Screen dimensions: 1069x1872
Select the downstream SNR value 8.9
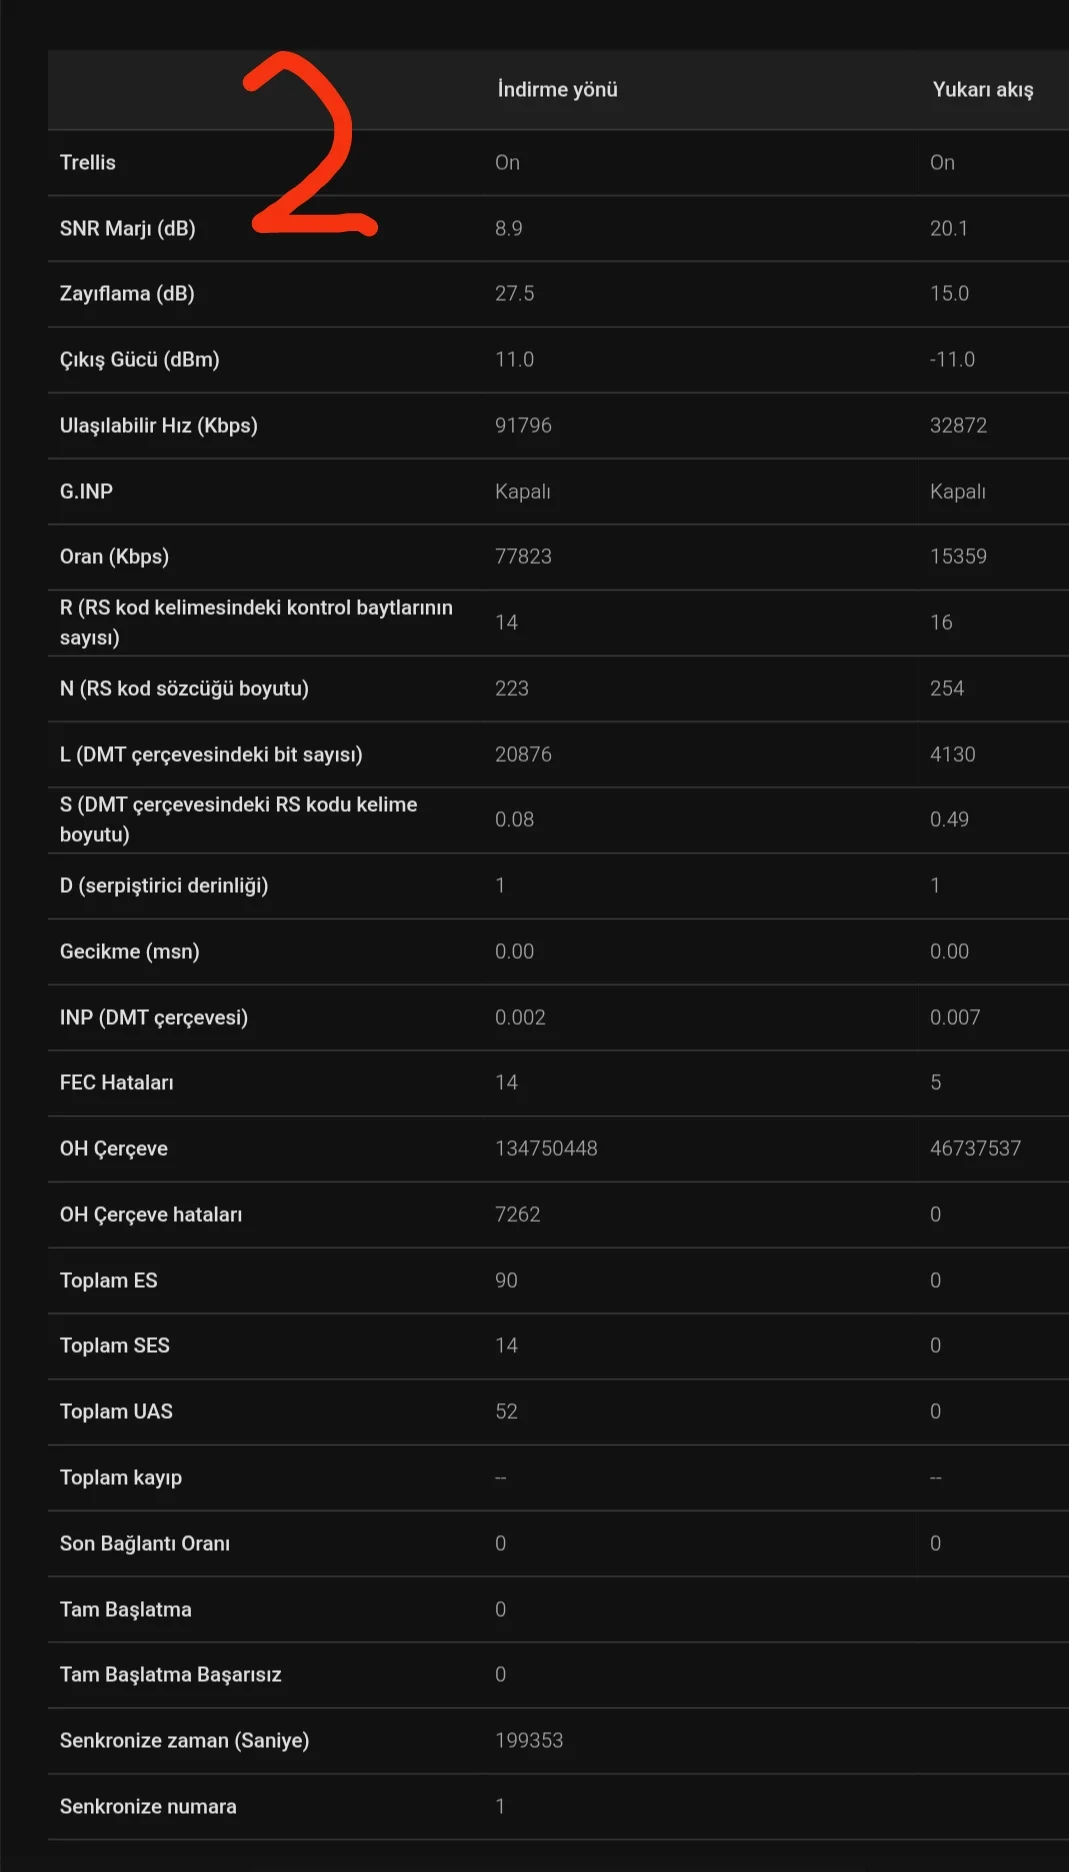pos(508,229)
